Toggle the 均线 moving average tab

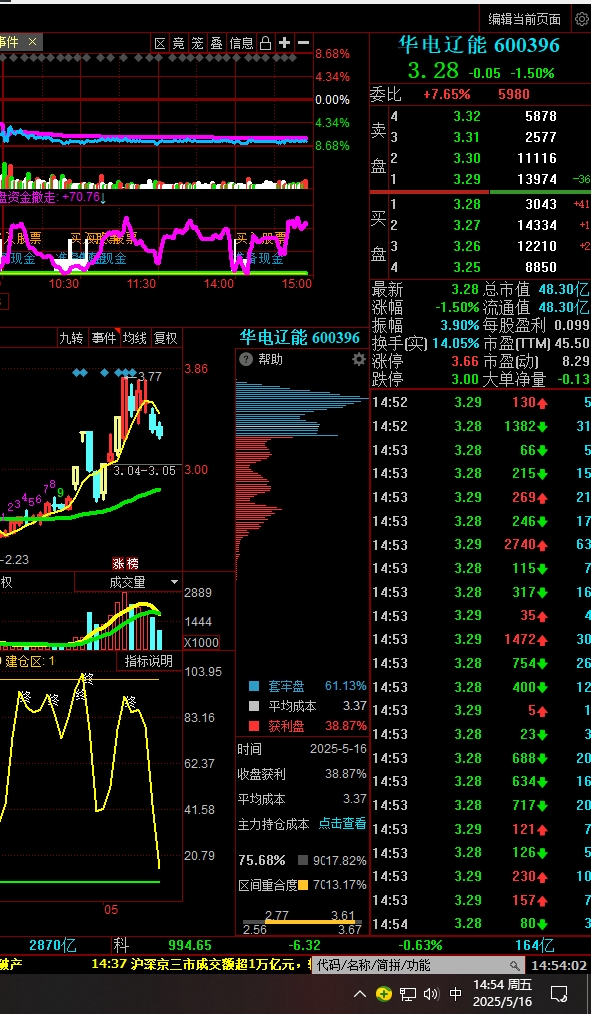coord(134,338)
